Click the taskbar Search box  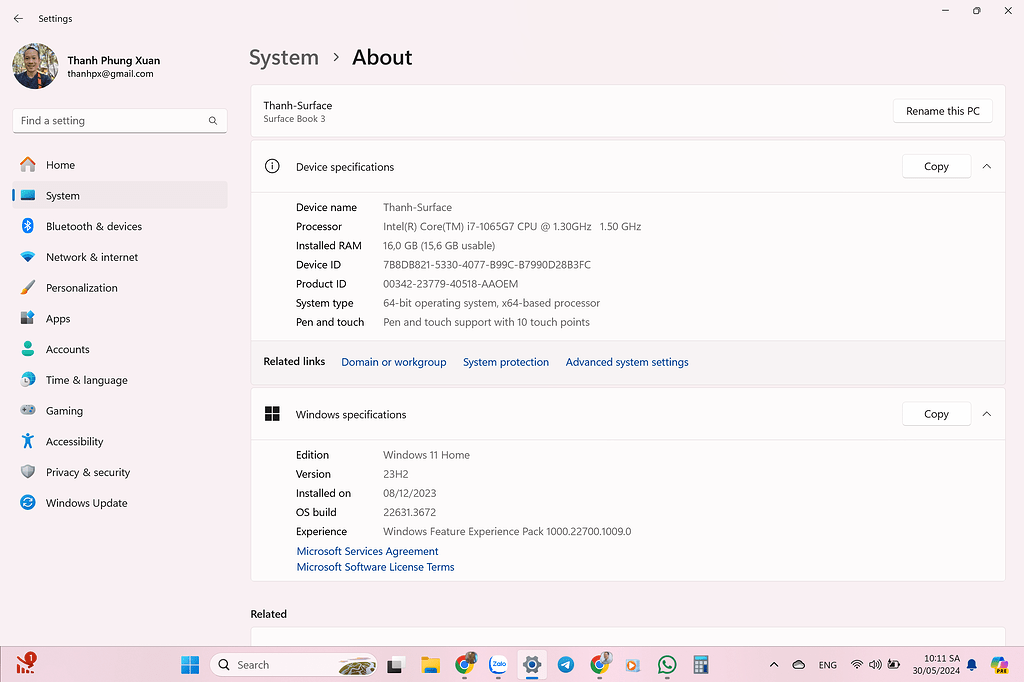[x=294, y=665]
